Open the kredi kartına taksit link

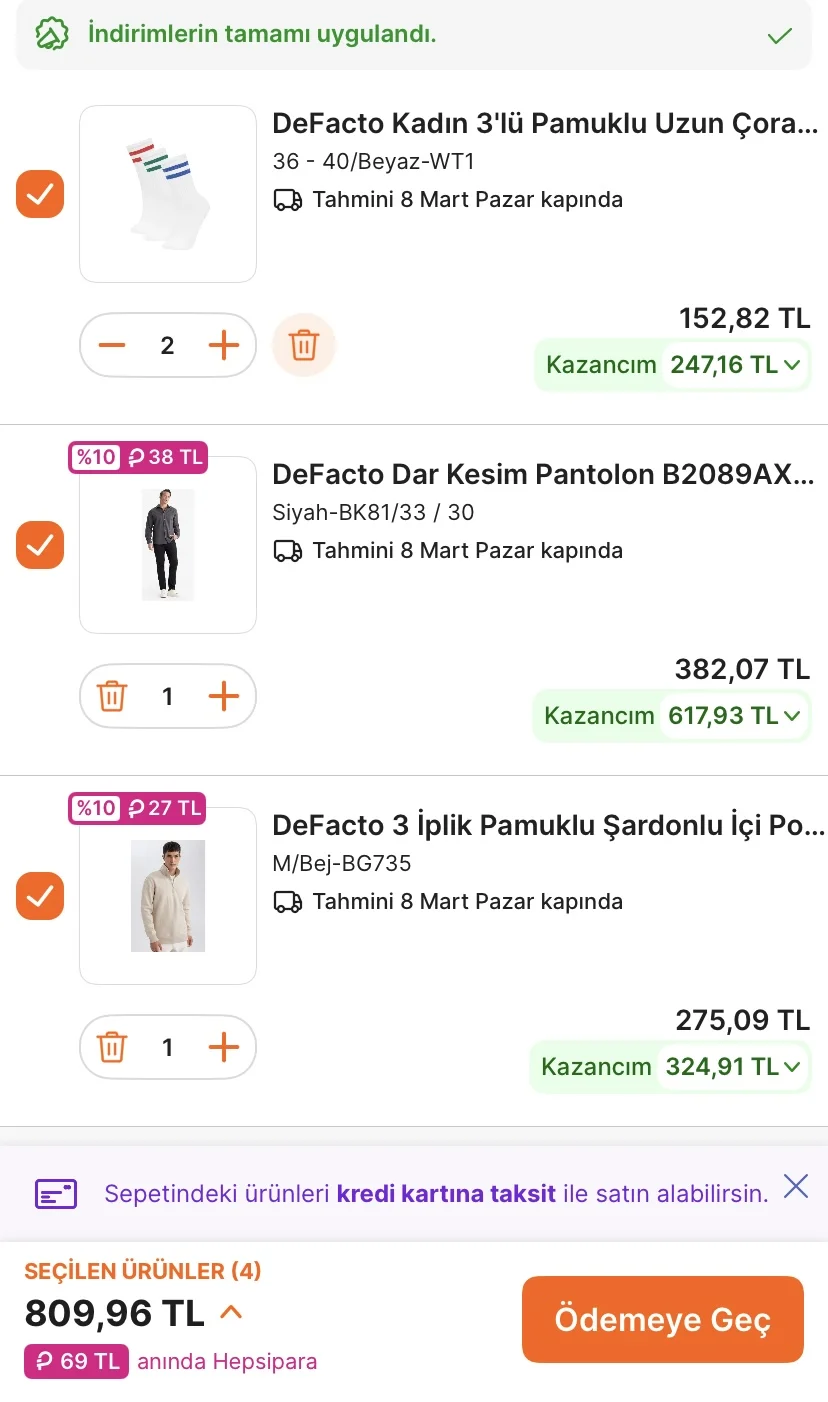446,1193
